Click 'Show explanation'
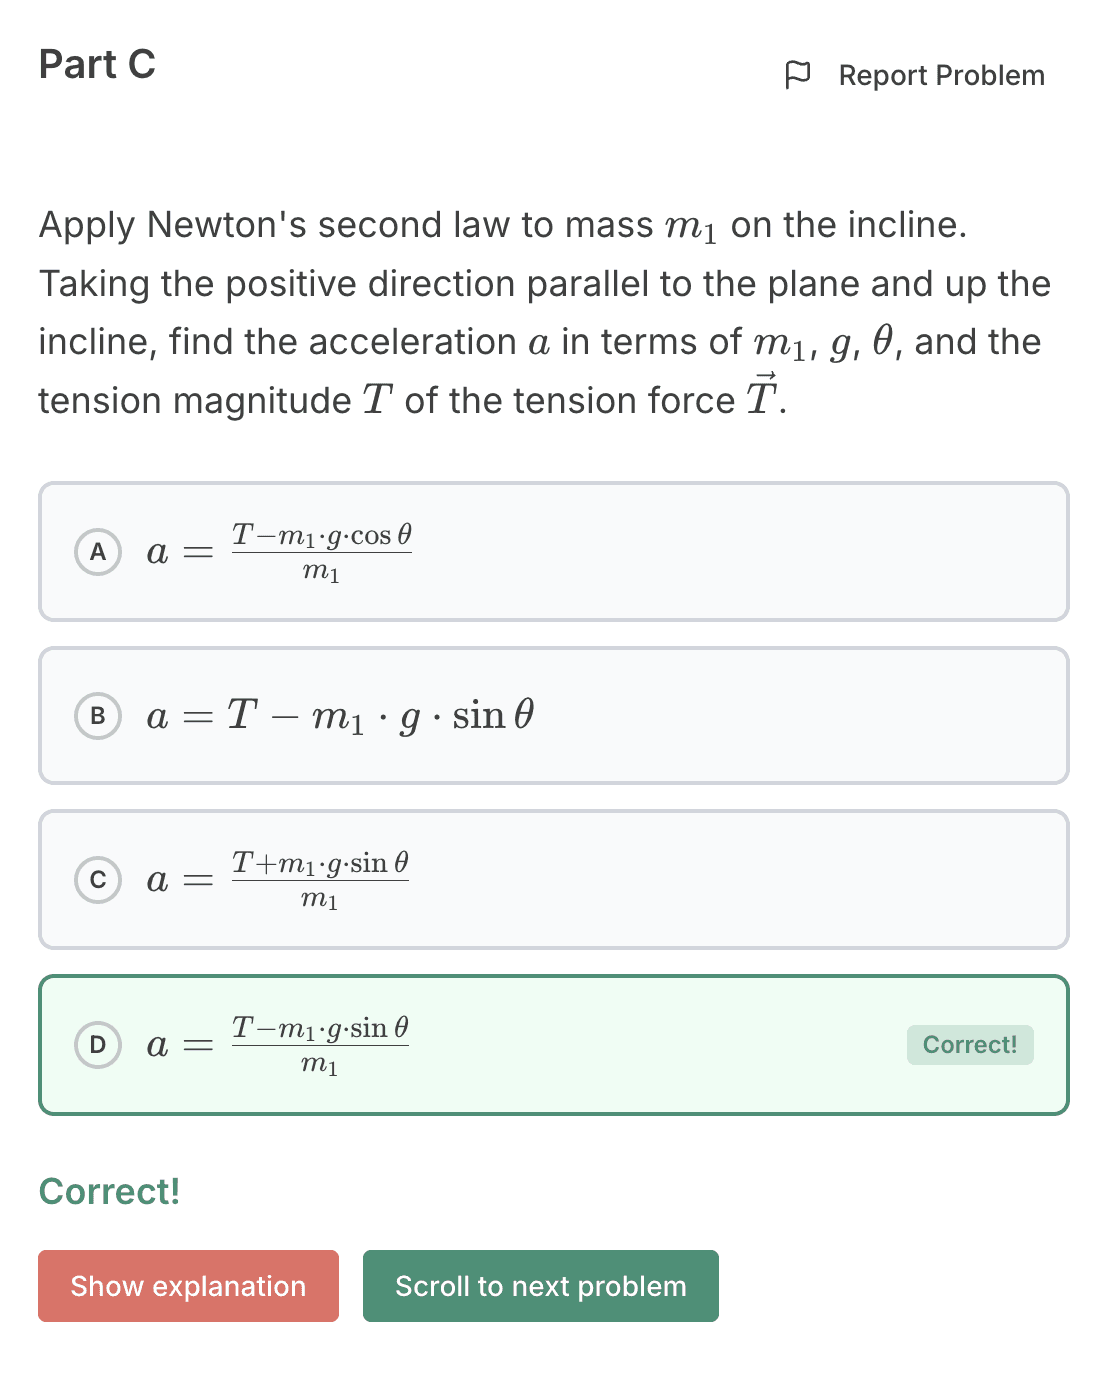 click(x=187, y=1287)
